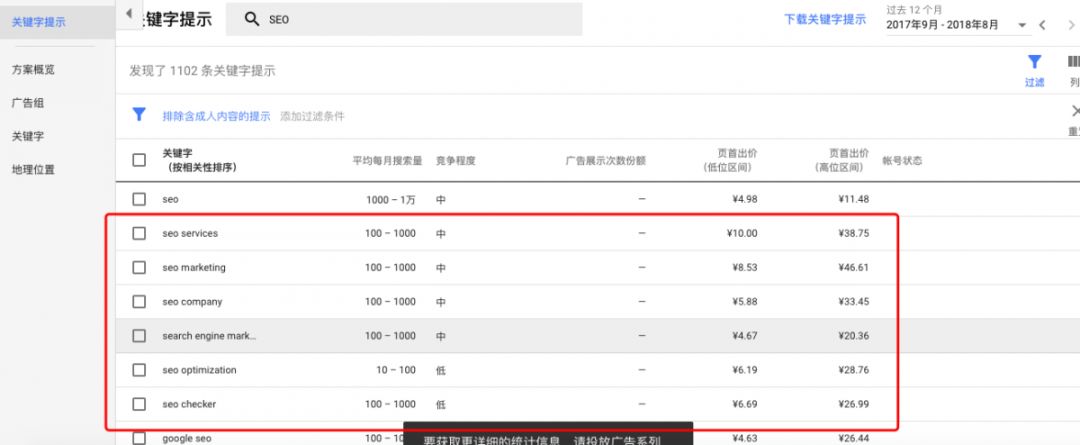Click the funnel icon beside the exclusion filter
The image size is (1080, 445).
pos(140,115)
